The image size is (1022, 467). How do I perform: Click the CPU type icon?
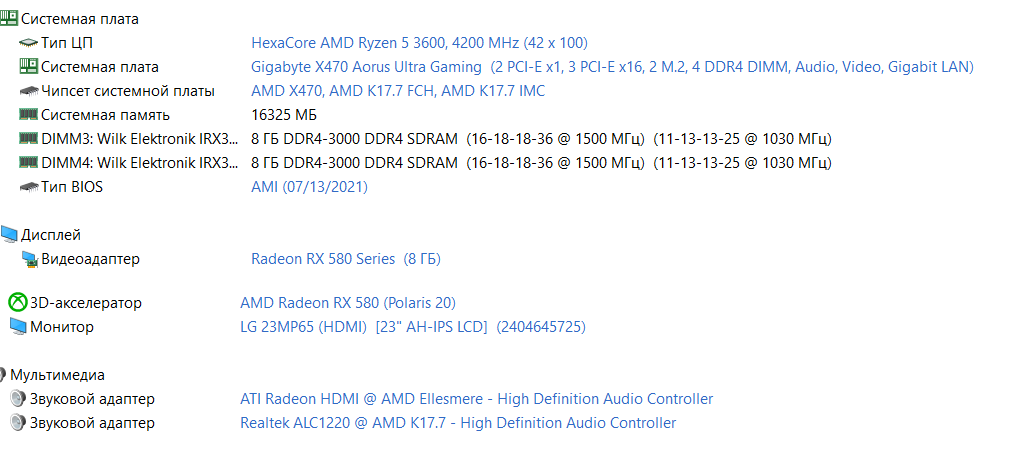(28, 43)
